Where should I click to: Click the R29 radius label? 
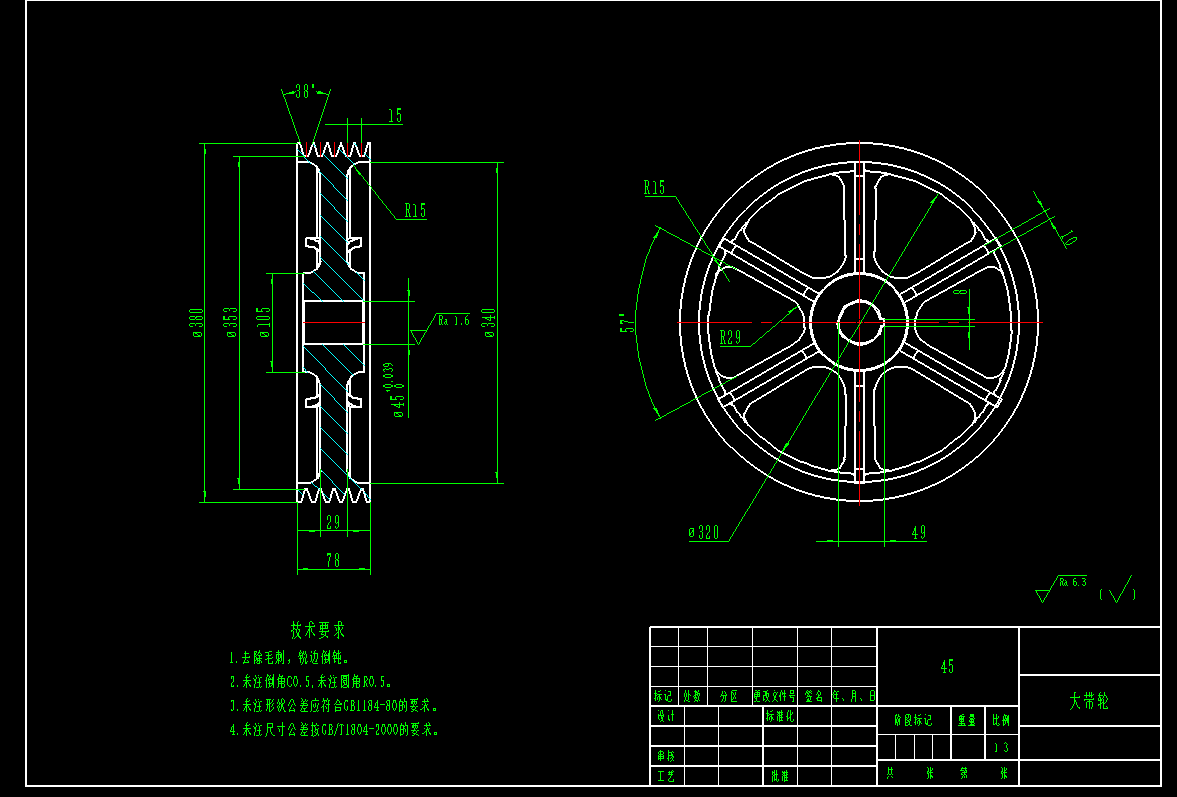coord(730,338)
